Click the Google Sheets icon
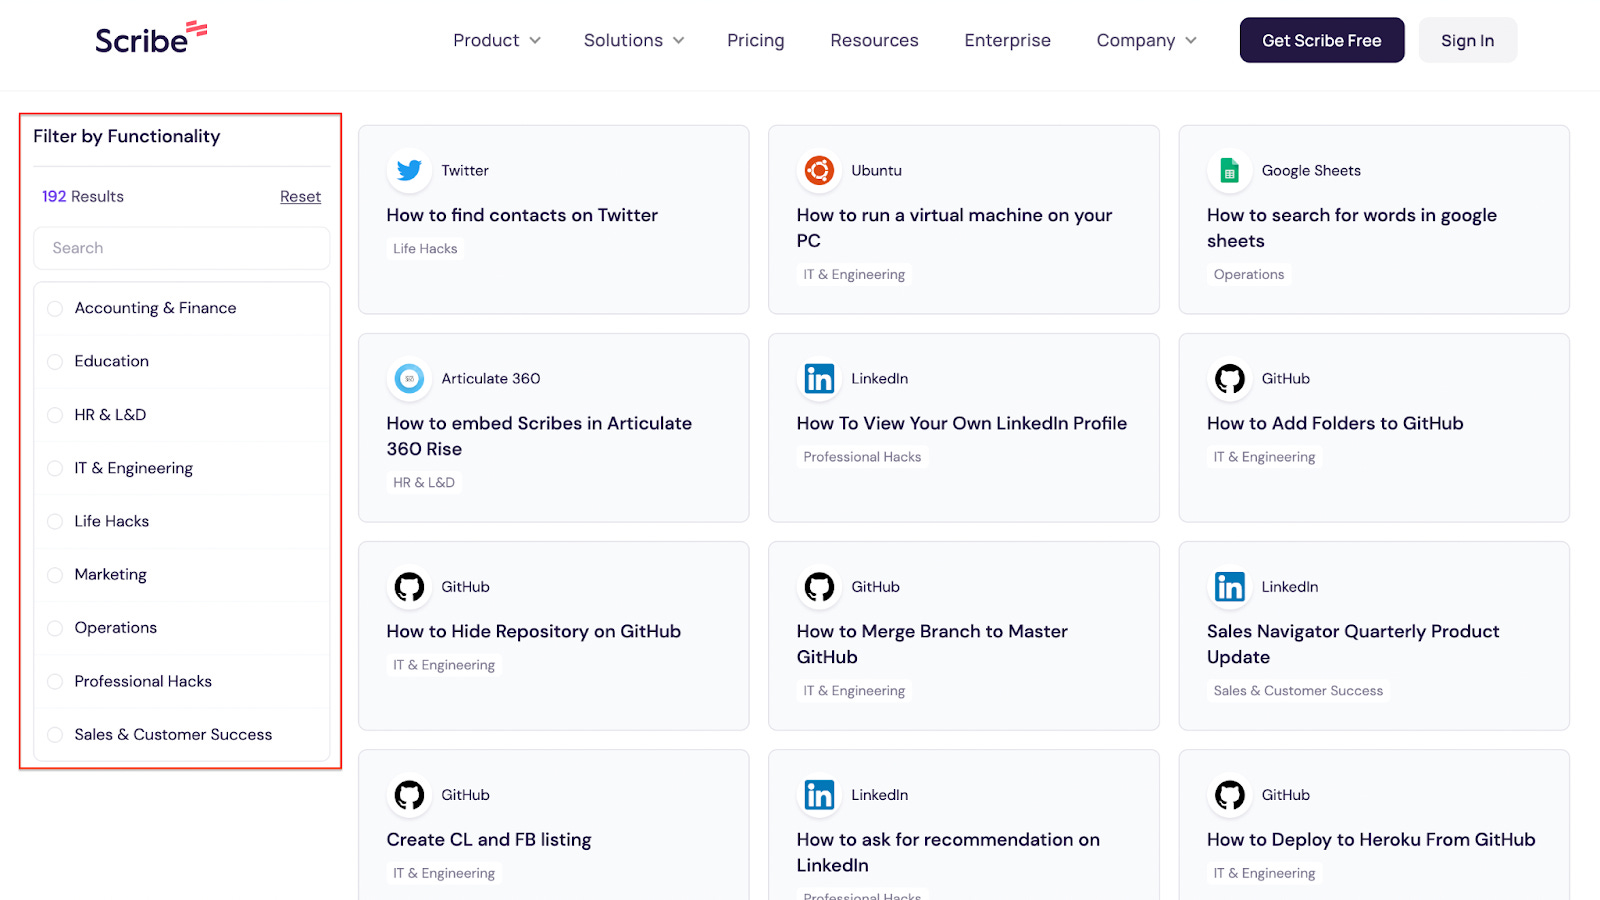 [1229, 171]
